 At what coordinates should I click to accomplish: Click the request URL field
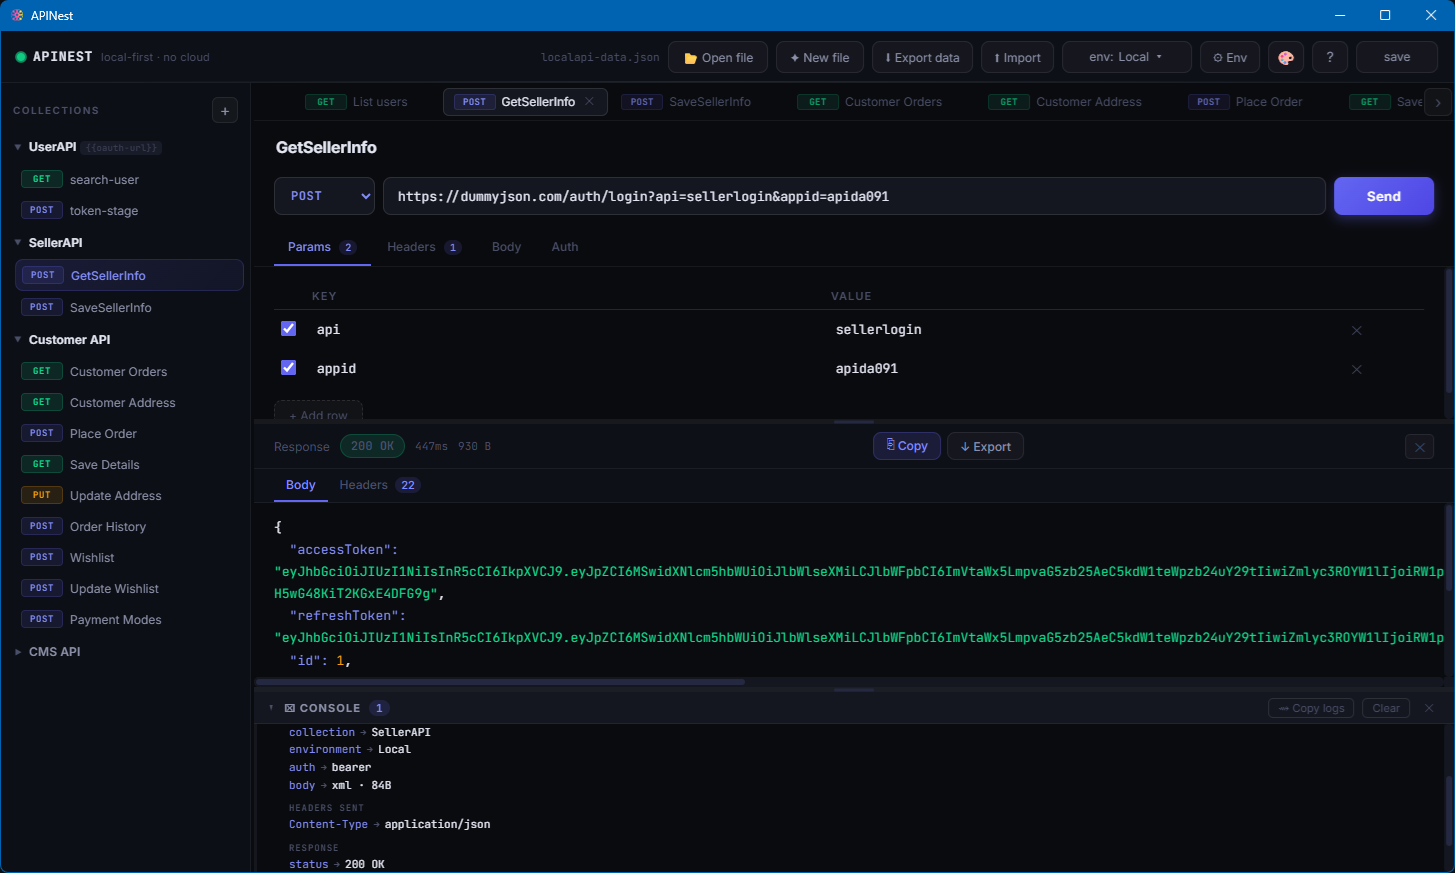854,196
